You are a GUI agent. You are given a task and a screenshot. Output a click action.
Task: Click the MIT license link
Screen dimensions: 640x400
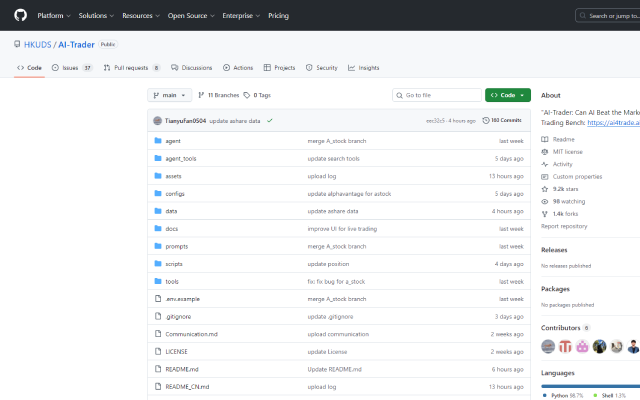tap(566, 151)
